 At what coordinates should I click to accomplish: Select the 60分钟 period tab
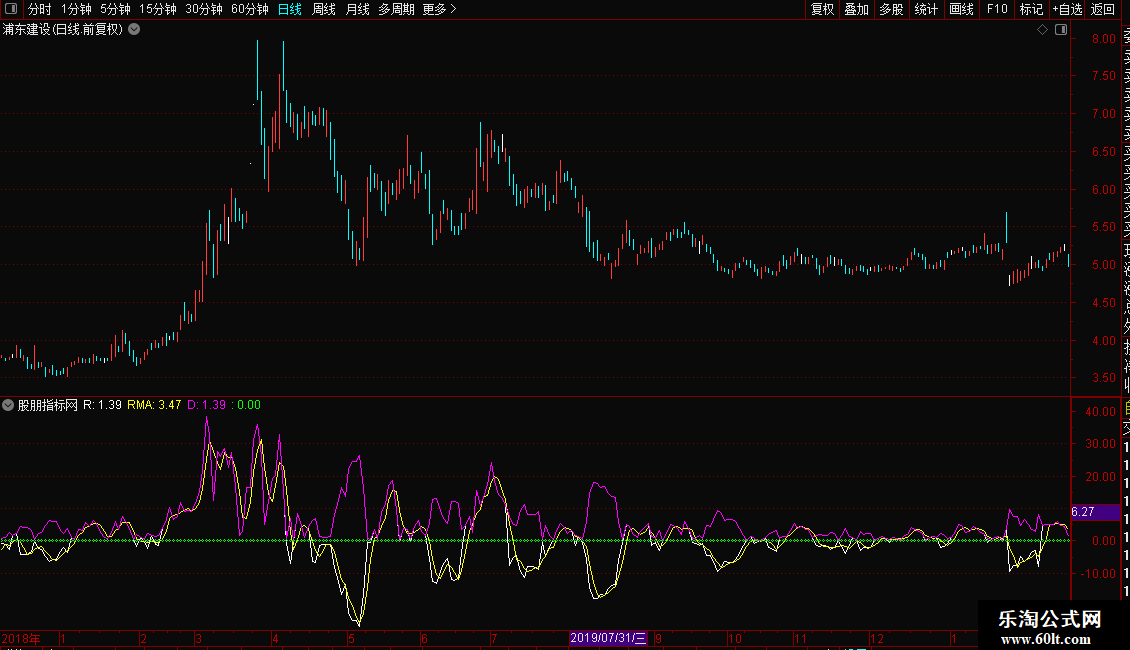click(250, 9)
